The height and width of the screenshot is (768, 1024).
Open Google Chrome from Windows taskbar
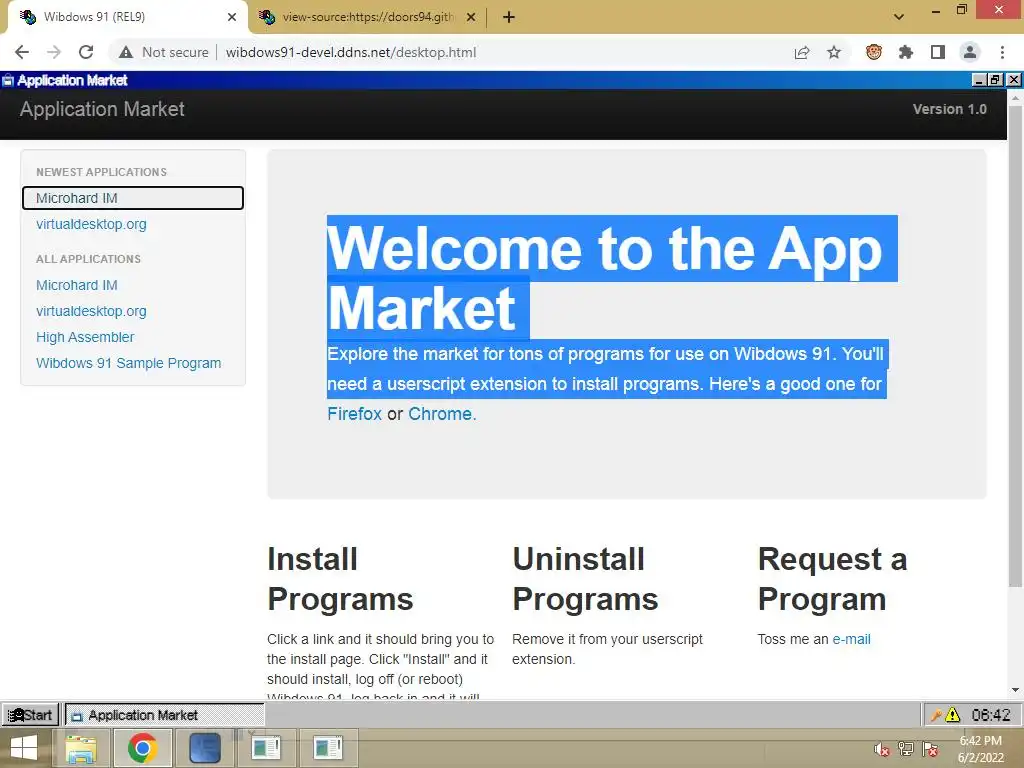(142, 748)
